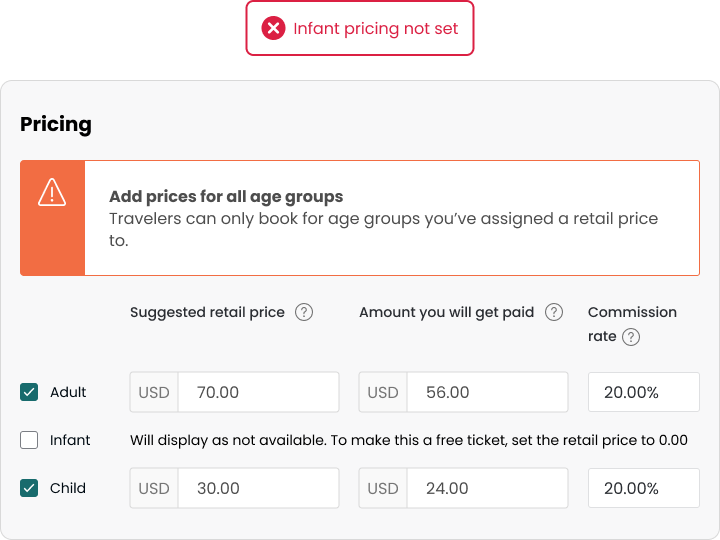
Task: Enable the Infant checkbox
Action: [x=29, y=440]
